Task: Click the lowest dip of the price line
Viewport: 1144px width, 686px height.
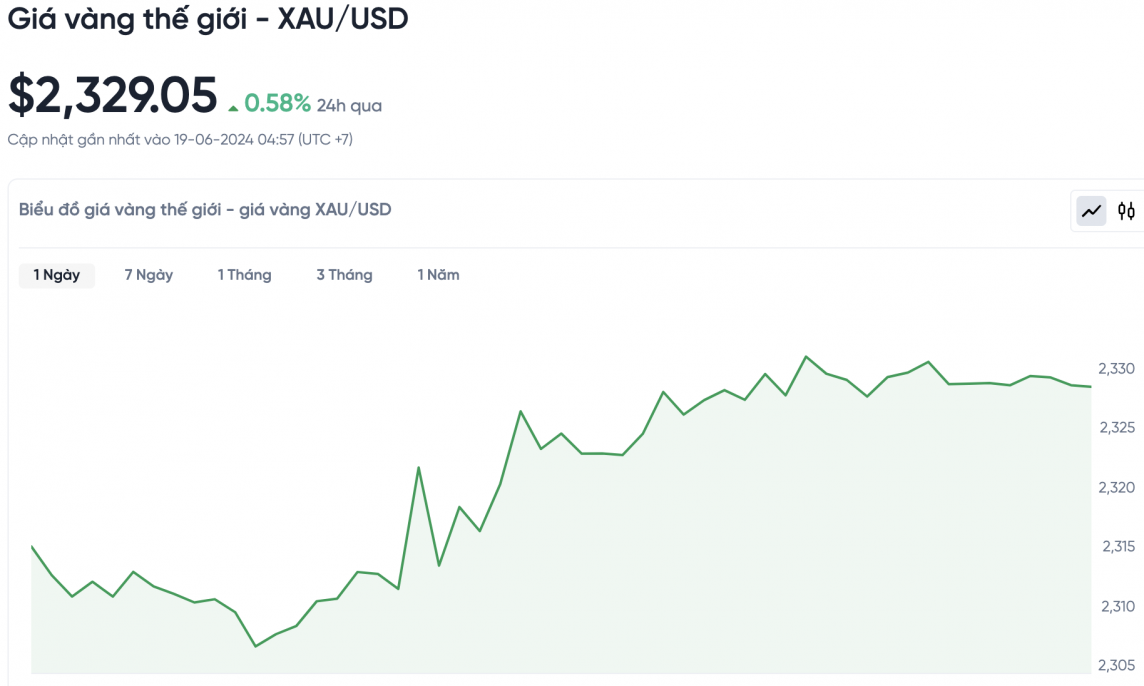Action: point(256,646)
